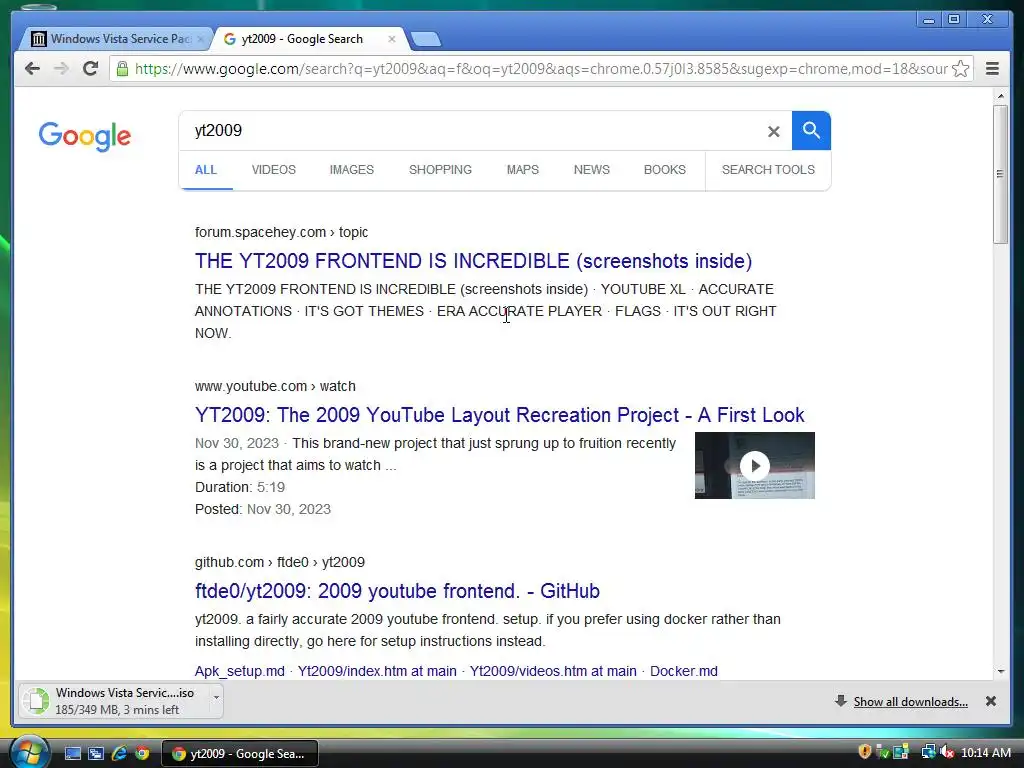Go back with the browser back arrow
This screenshot has width=1024, height=768.
[x=32, y=69]
